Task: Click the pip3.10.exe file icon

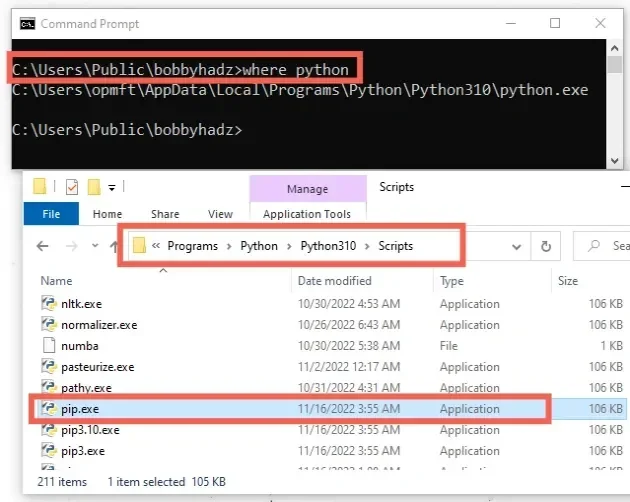Action: 49,430
